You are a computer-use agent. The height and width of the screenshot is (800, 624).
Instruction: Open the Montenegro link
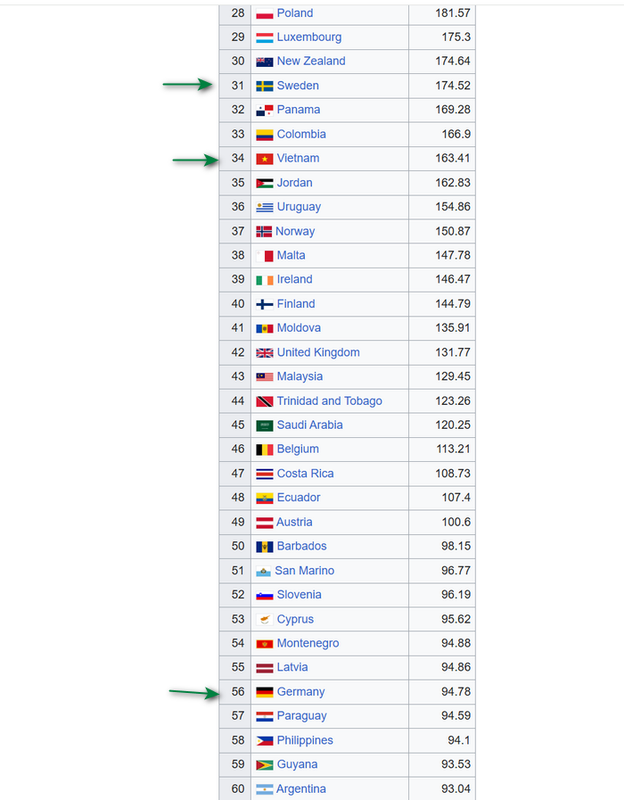click(308, 643)
